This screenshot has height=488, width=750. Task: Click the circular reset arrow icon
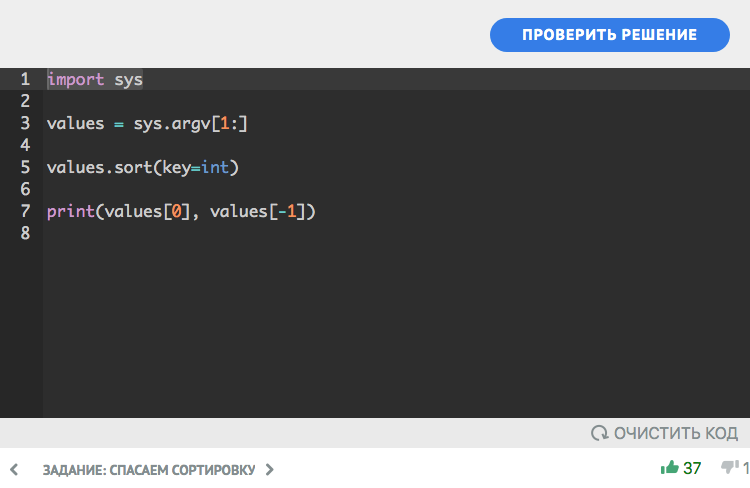(x=599, y=433)
